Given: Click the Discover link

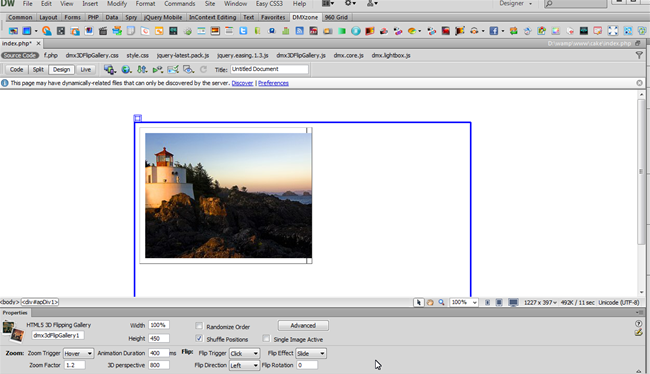Looking at the screenshot, I should point(242,83).
